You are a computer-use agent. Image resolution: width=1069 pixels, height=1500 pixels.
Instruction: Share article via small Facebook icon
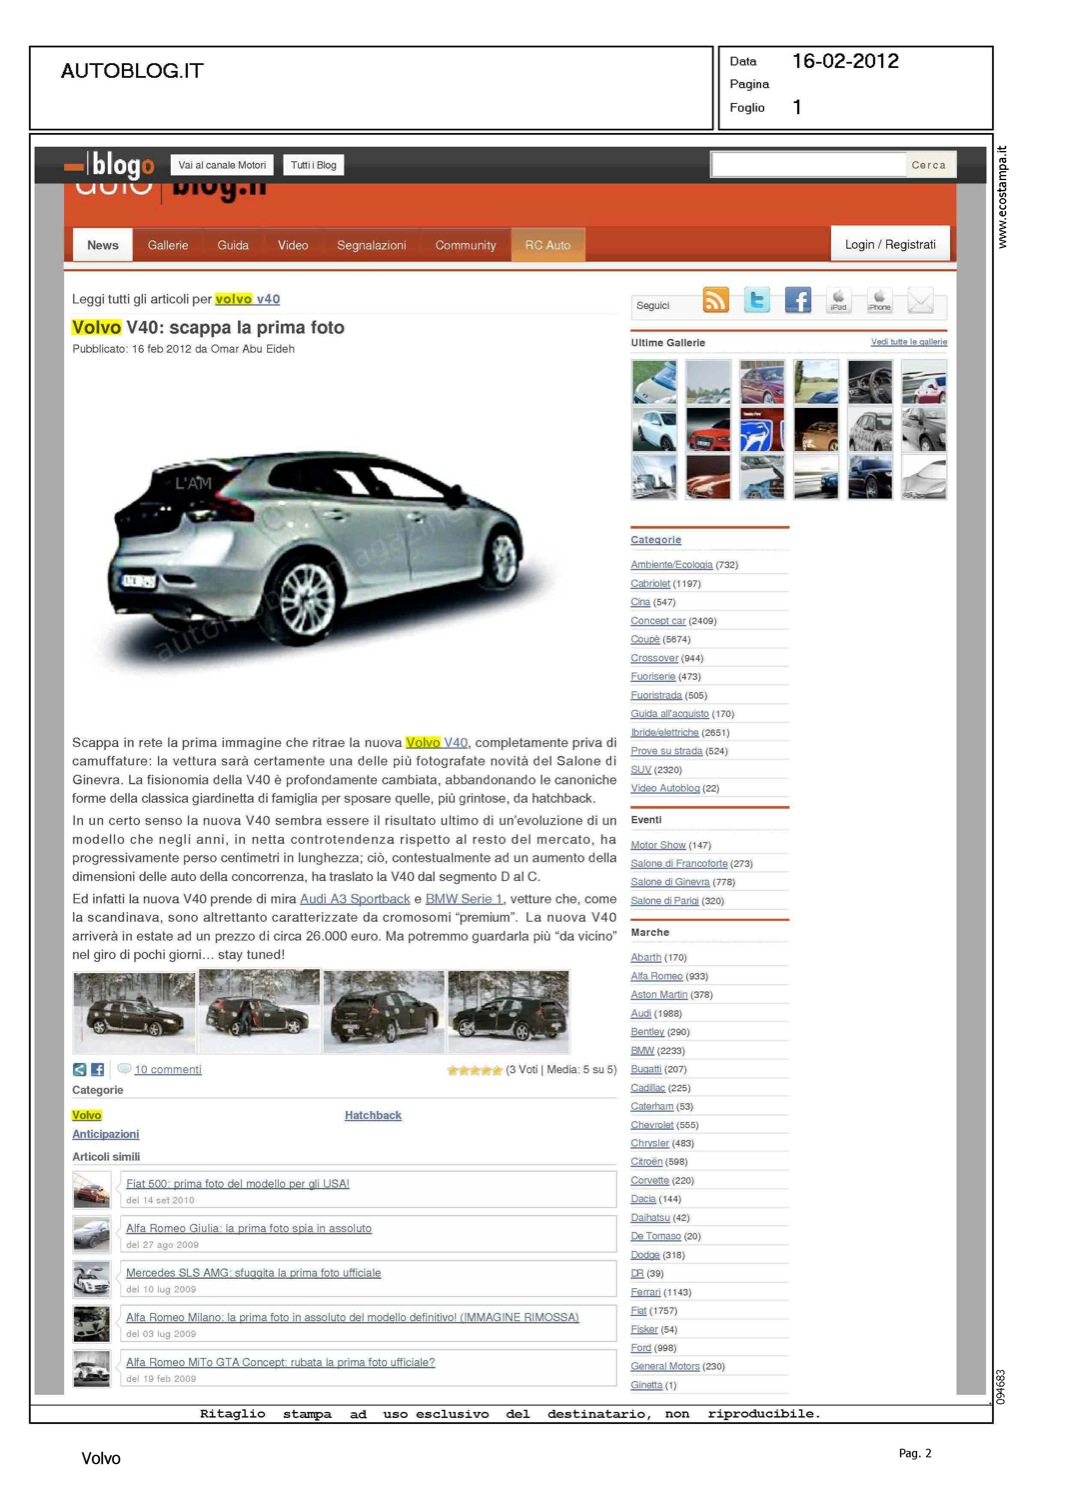pos(97,1070)
